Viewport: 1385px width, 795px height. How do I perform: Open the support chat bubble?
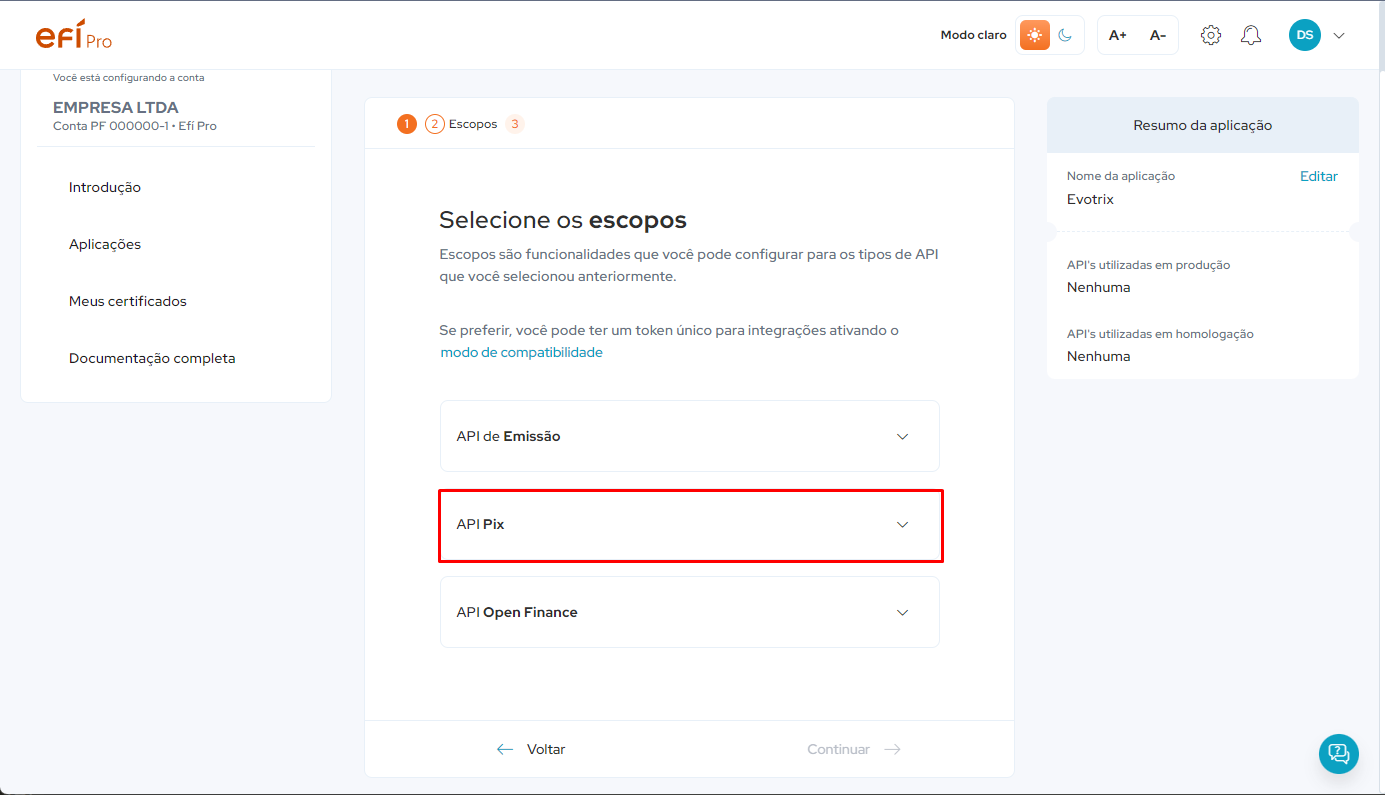(x=1338, y=753)
